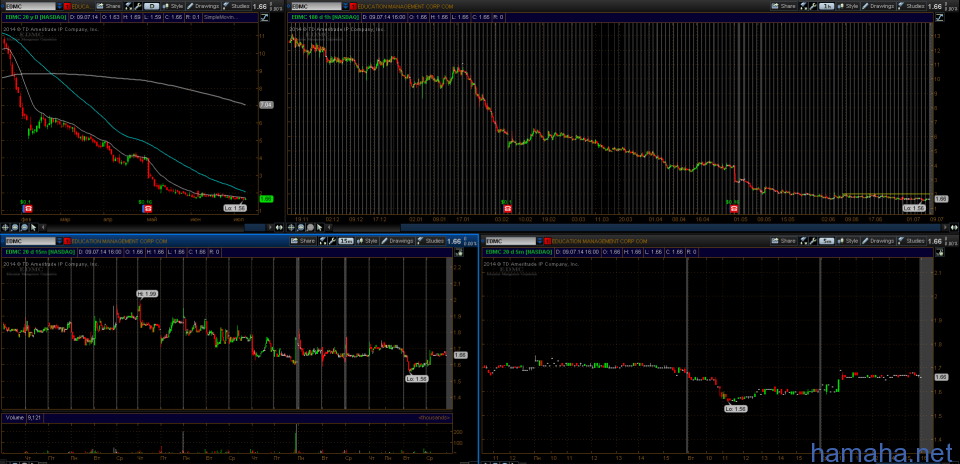Click zoom out magnifier below 1h chart

pyautogui.click(x=310, y=227)
